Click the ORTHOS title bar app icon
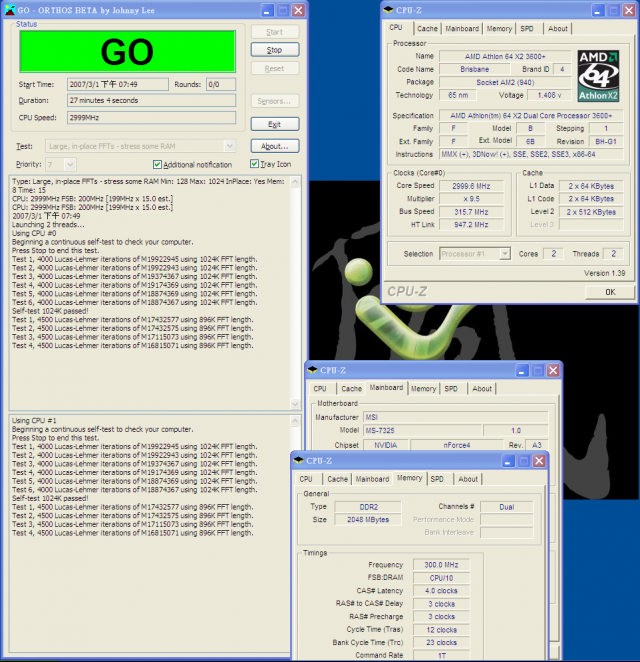 coord(10,10)
